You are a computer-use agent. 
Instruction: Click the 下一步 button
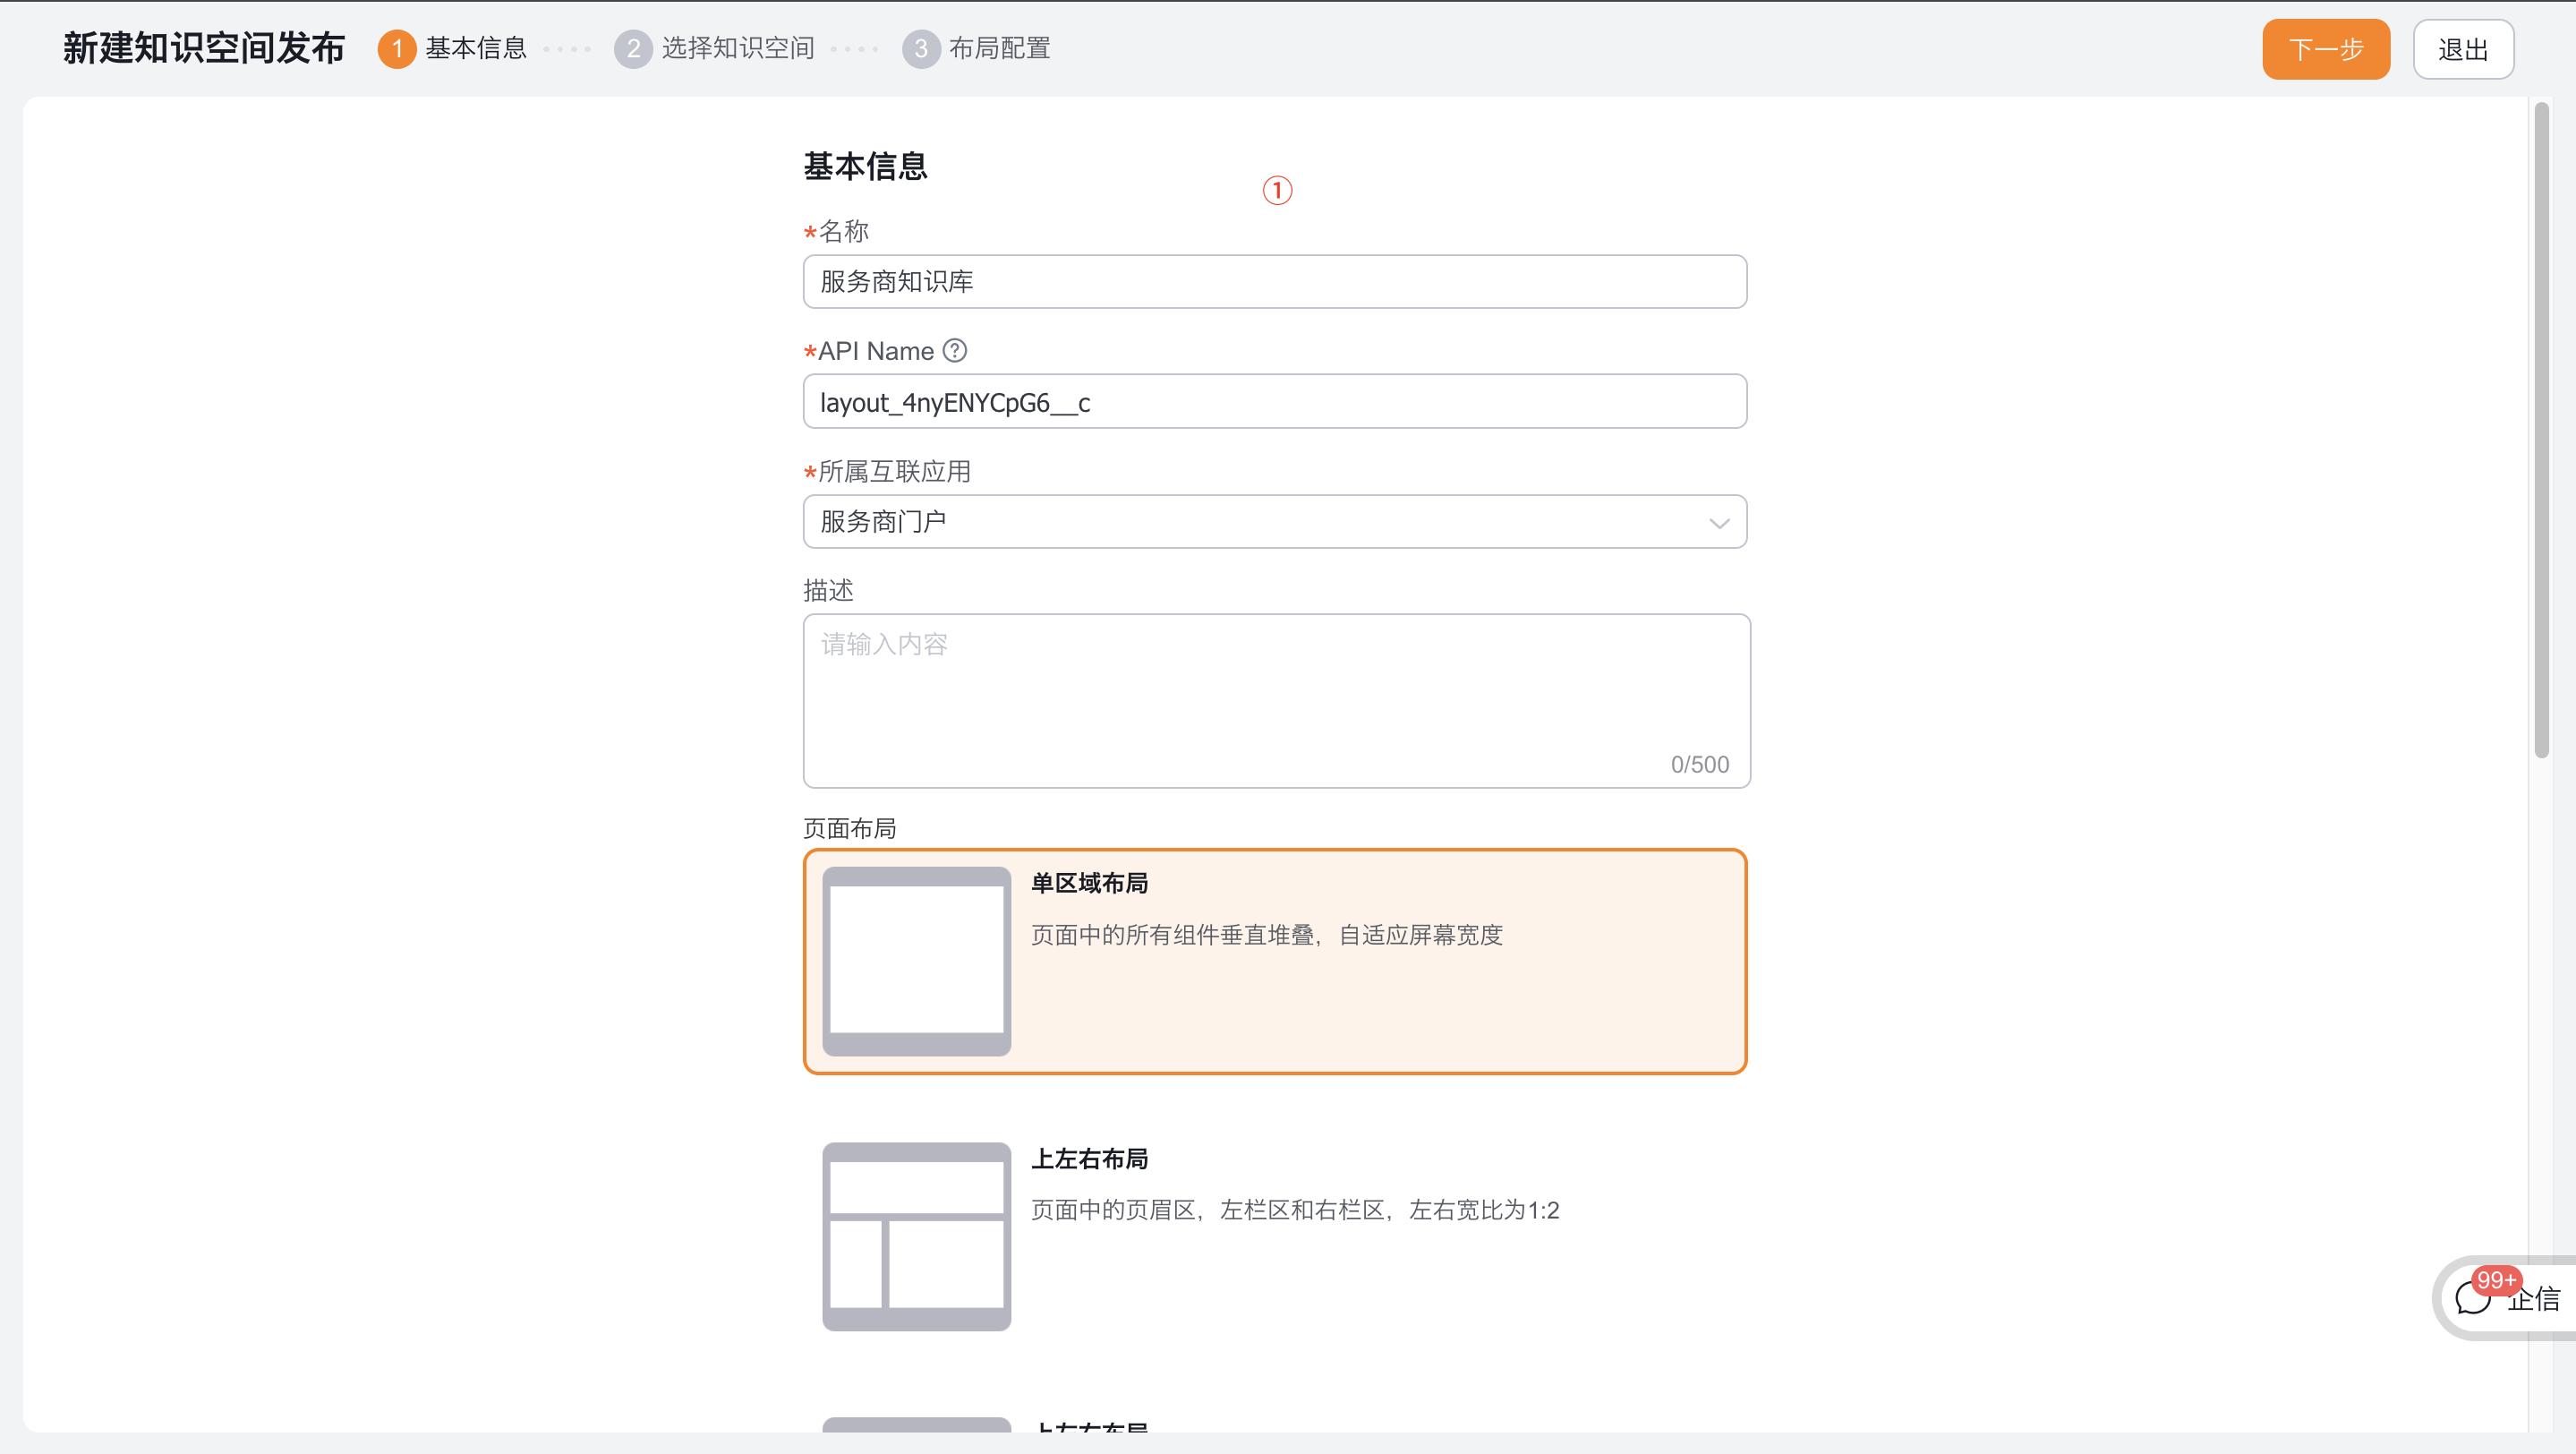(x=2325, y=48)
